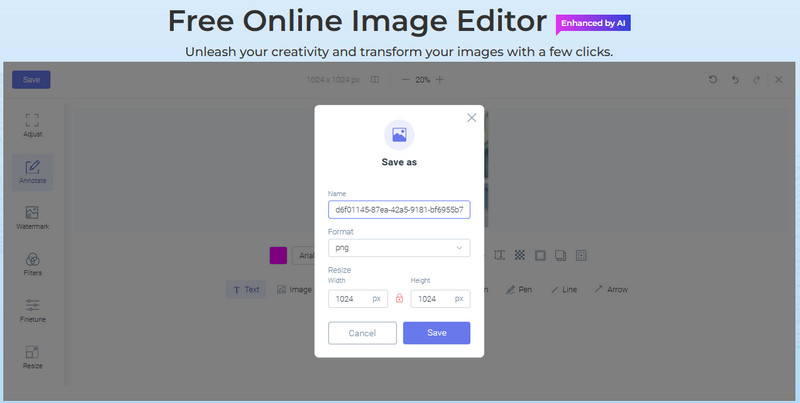Click the text spacing icon
This screenshot has height=403, width=800.
pyautogui.click(x=499, y=255)
